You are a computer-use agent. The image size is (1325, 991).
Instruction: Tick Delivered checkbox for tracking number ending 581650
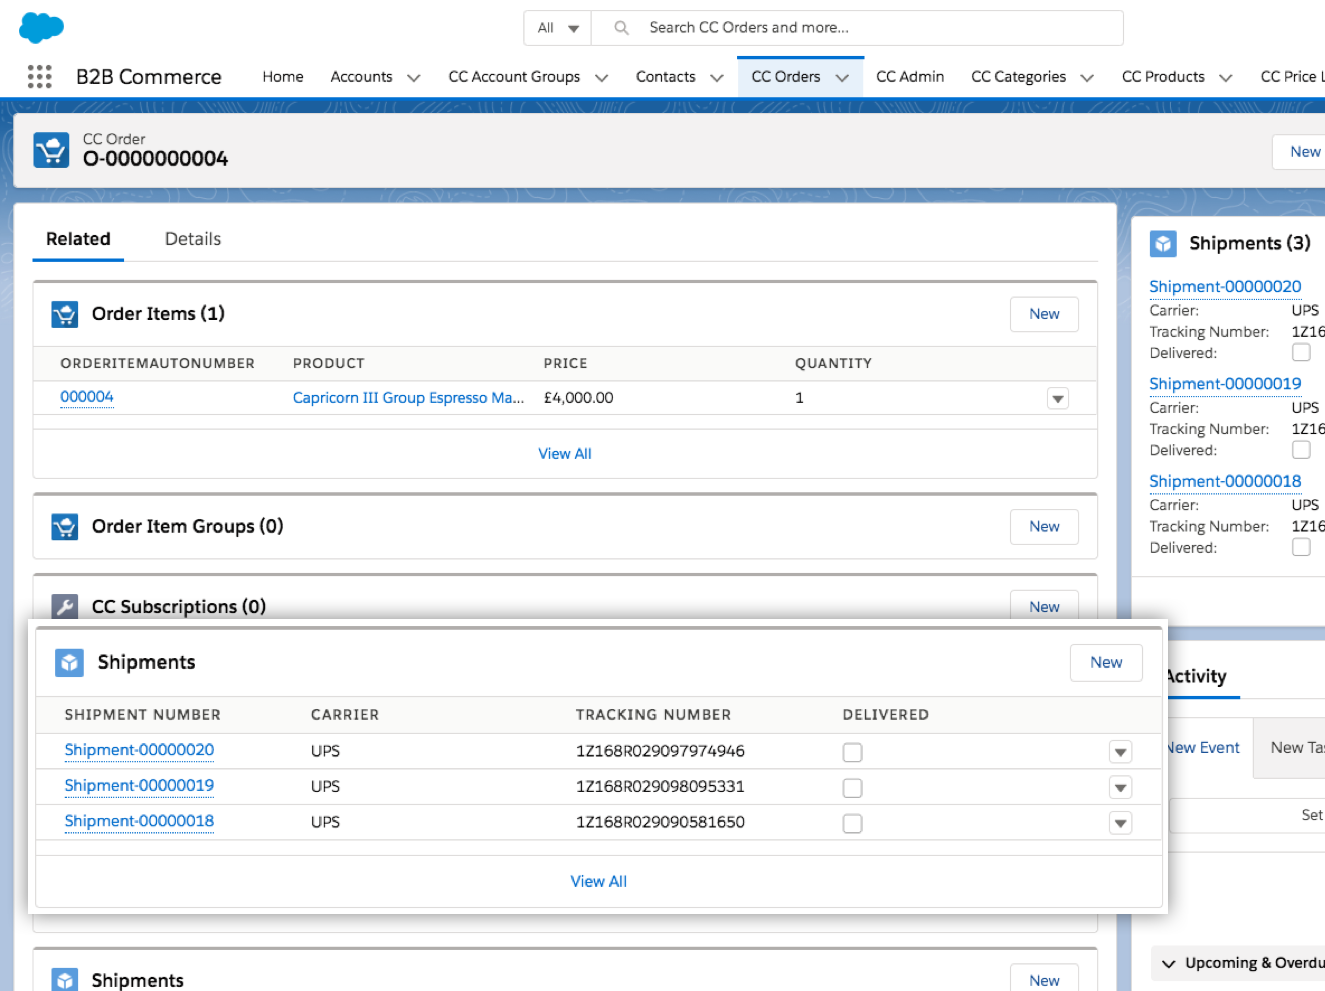[852, 823]
